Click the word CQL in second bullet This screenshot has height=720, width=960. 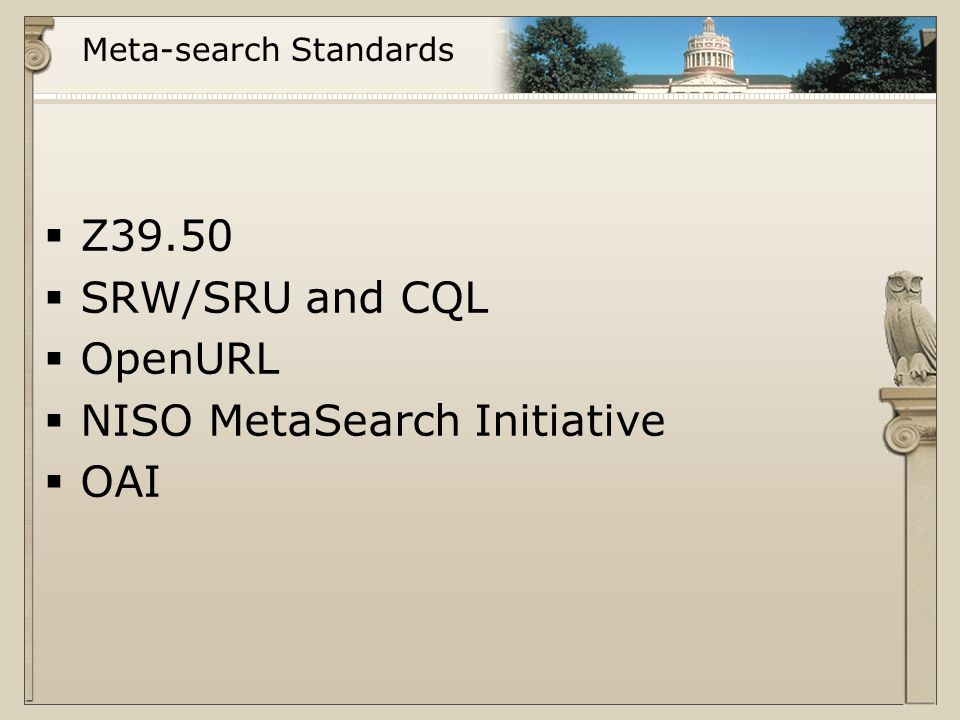[444, 299]
